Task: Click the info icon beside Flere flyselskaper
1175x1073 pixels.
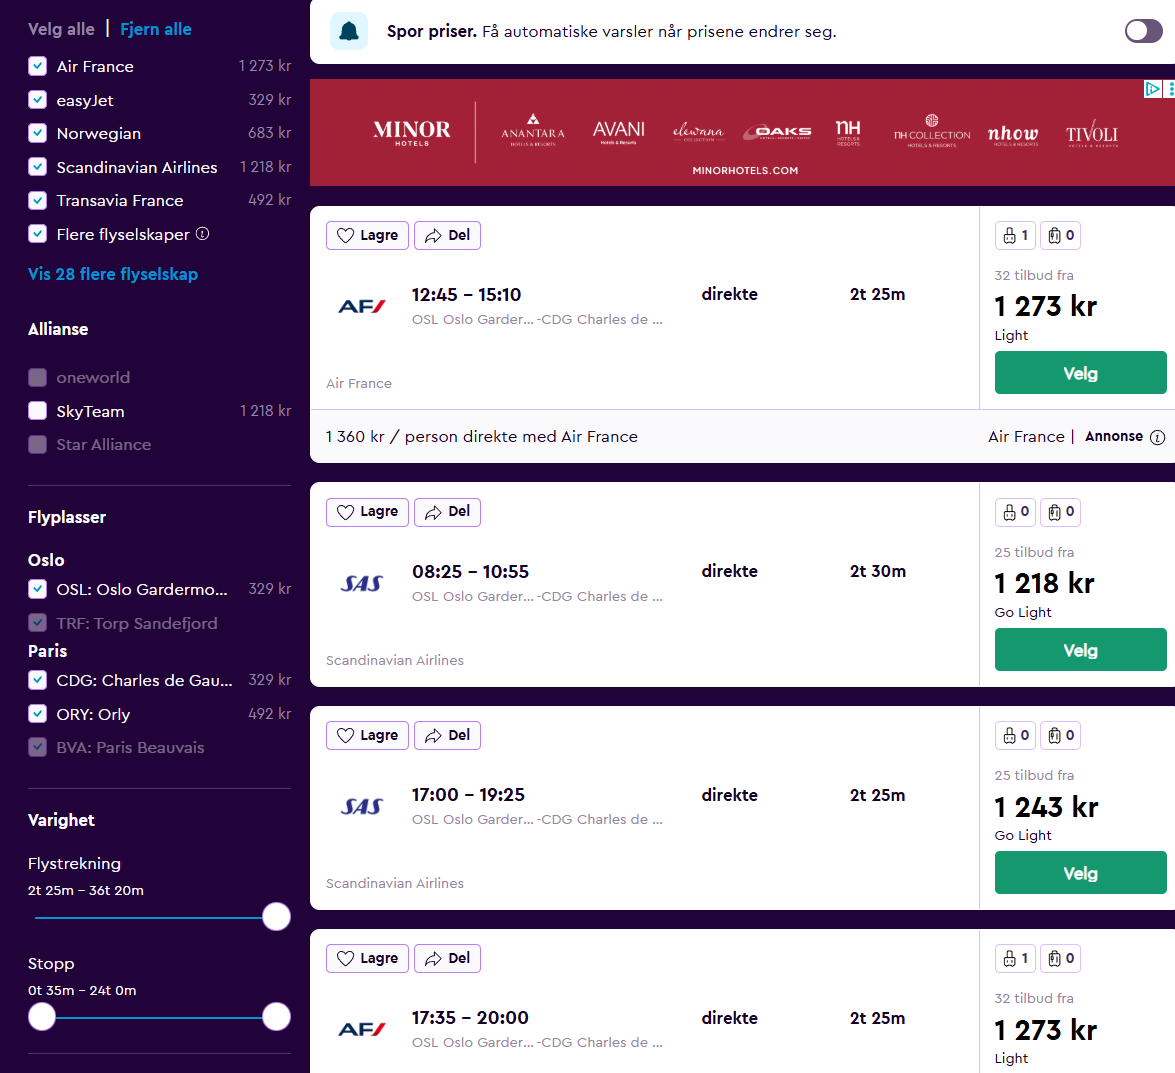Action: click(x=203, y=234)
